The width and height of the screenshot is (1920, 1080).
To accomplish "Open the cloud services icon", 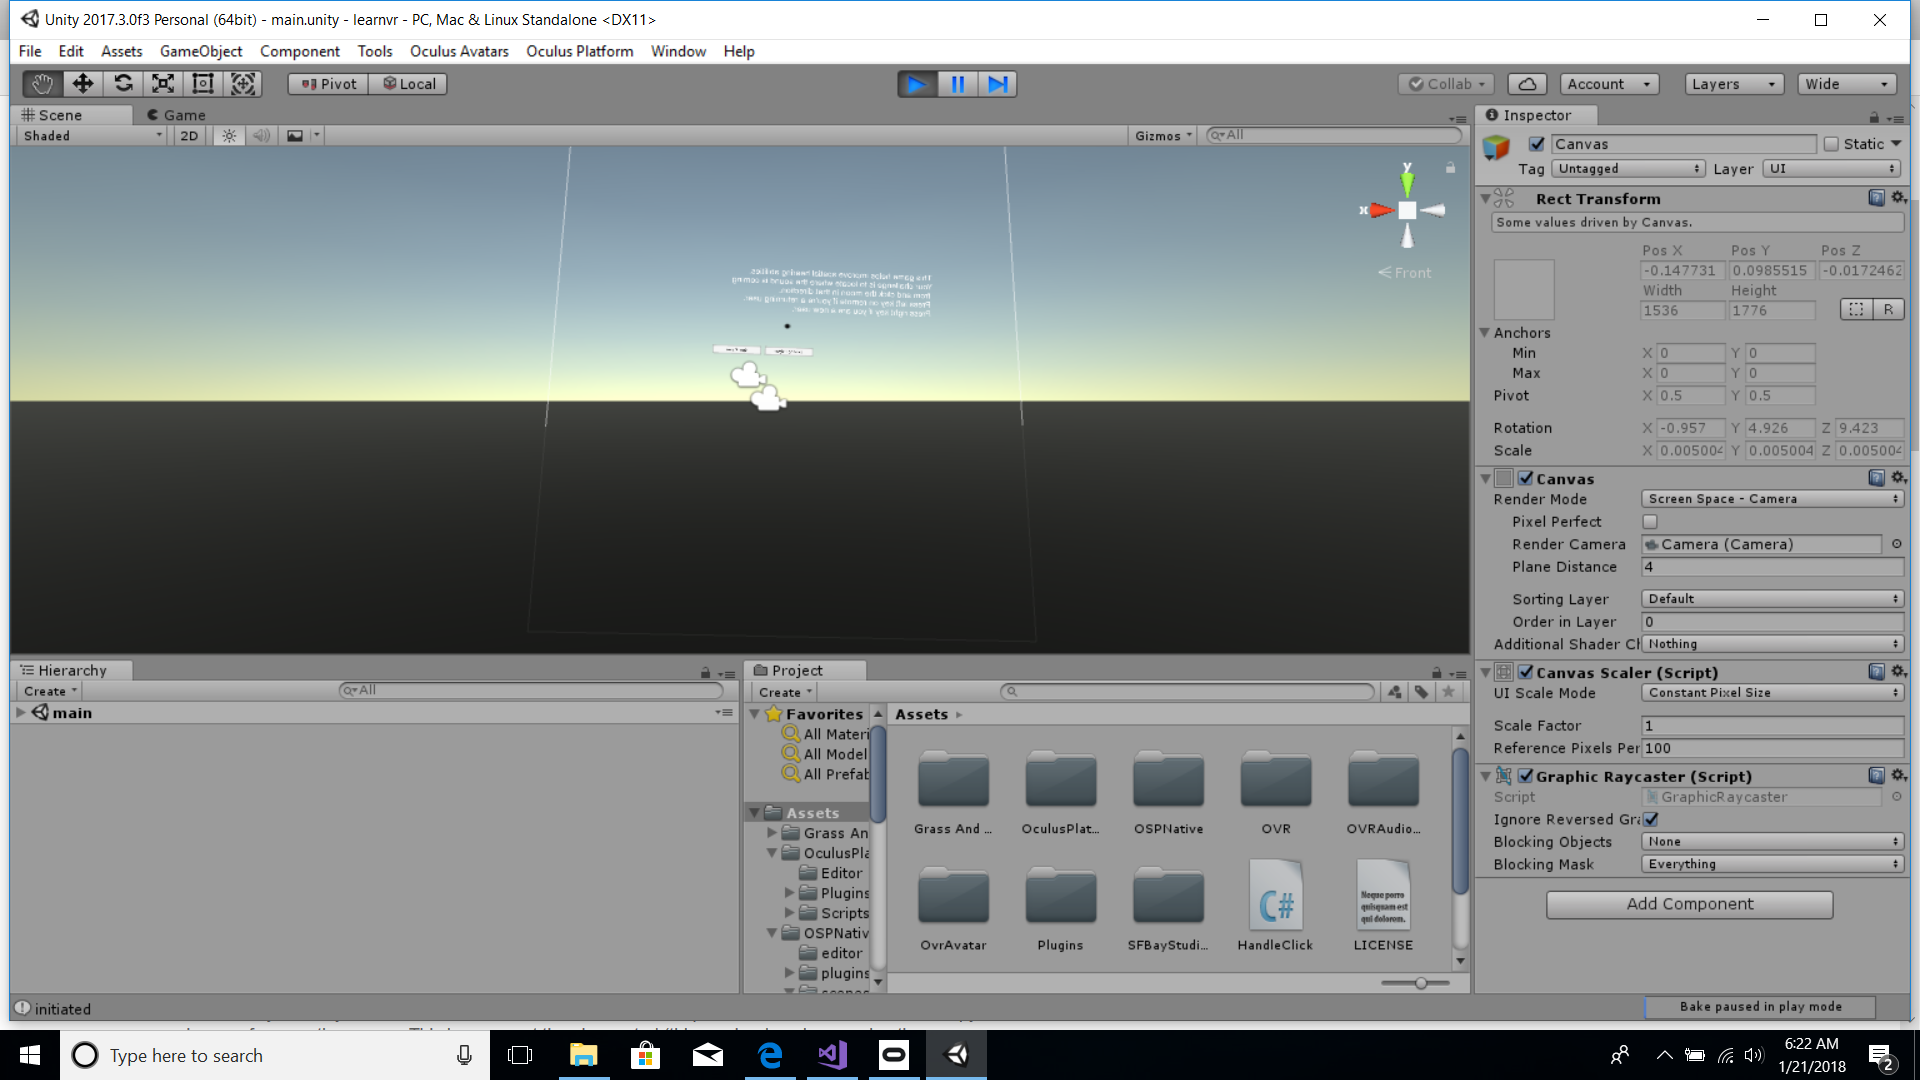I will [1527, 84].
